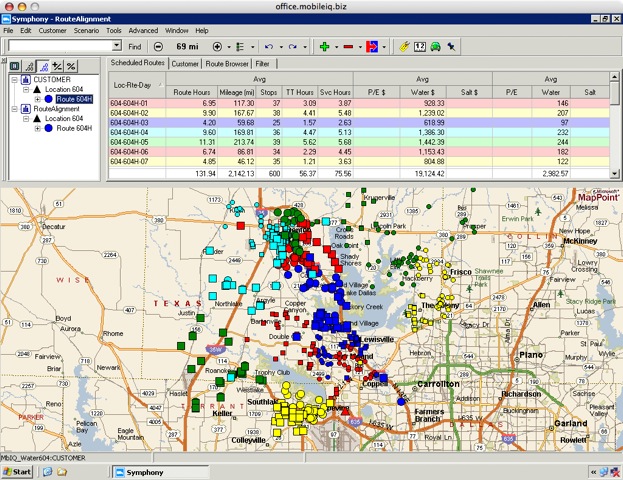Collapse the CUSTOMER tree node
623x480 pixels.
click(x=12, y=79)
